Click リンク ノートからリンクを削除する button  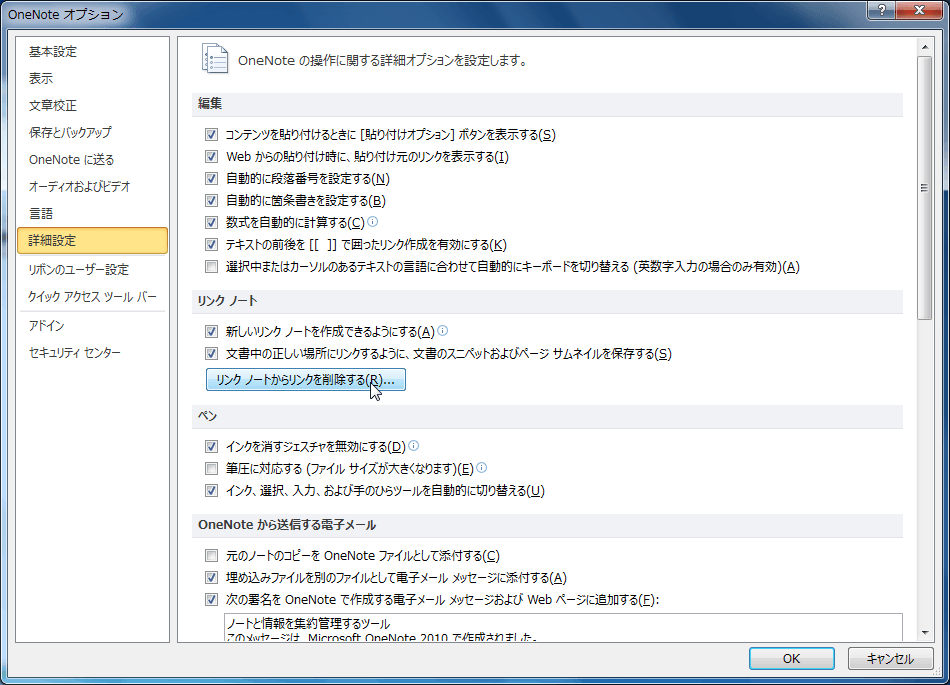305,380
